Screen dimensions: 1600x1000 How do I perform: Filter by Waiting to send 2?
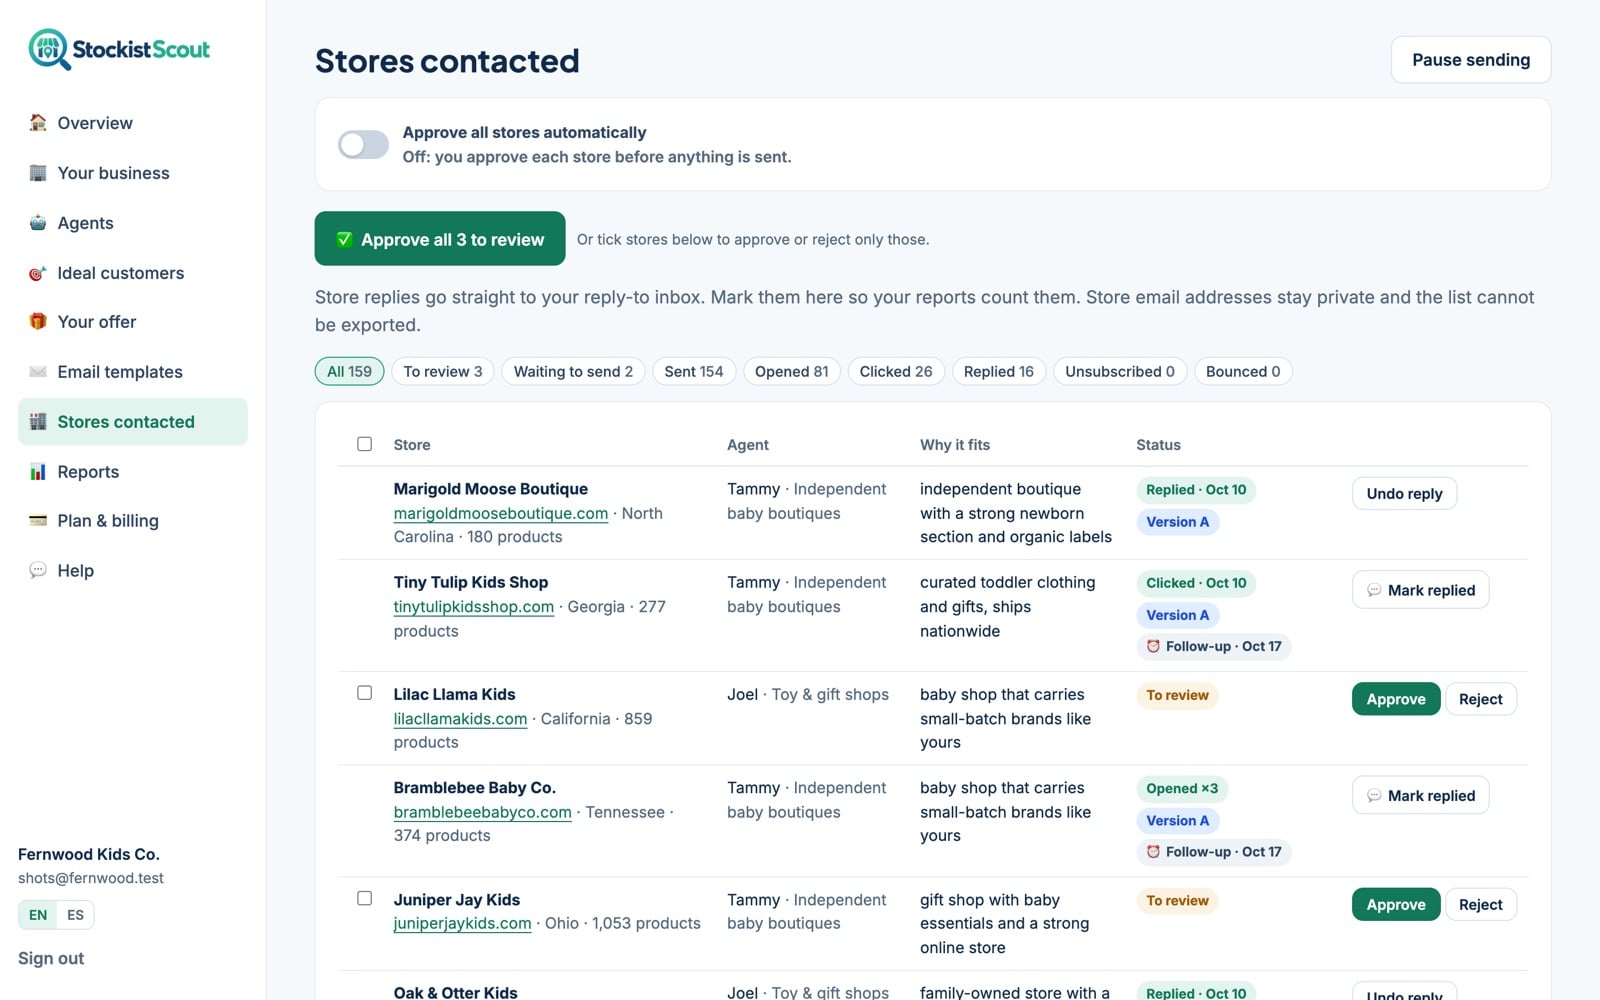573,371
